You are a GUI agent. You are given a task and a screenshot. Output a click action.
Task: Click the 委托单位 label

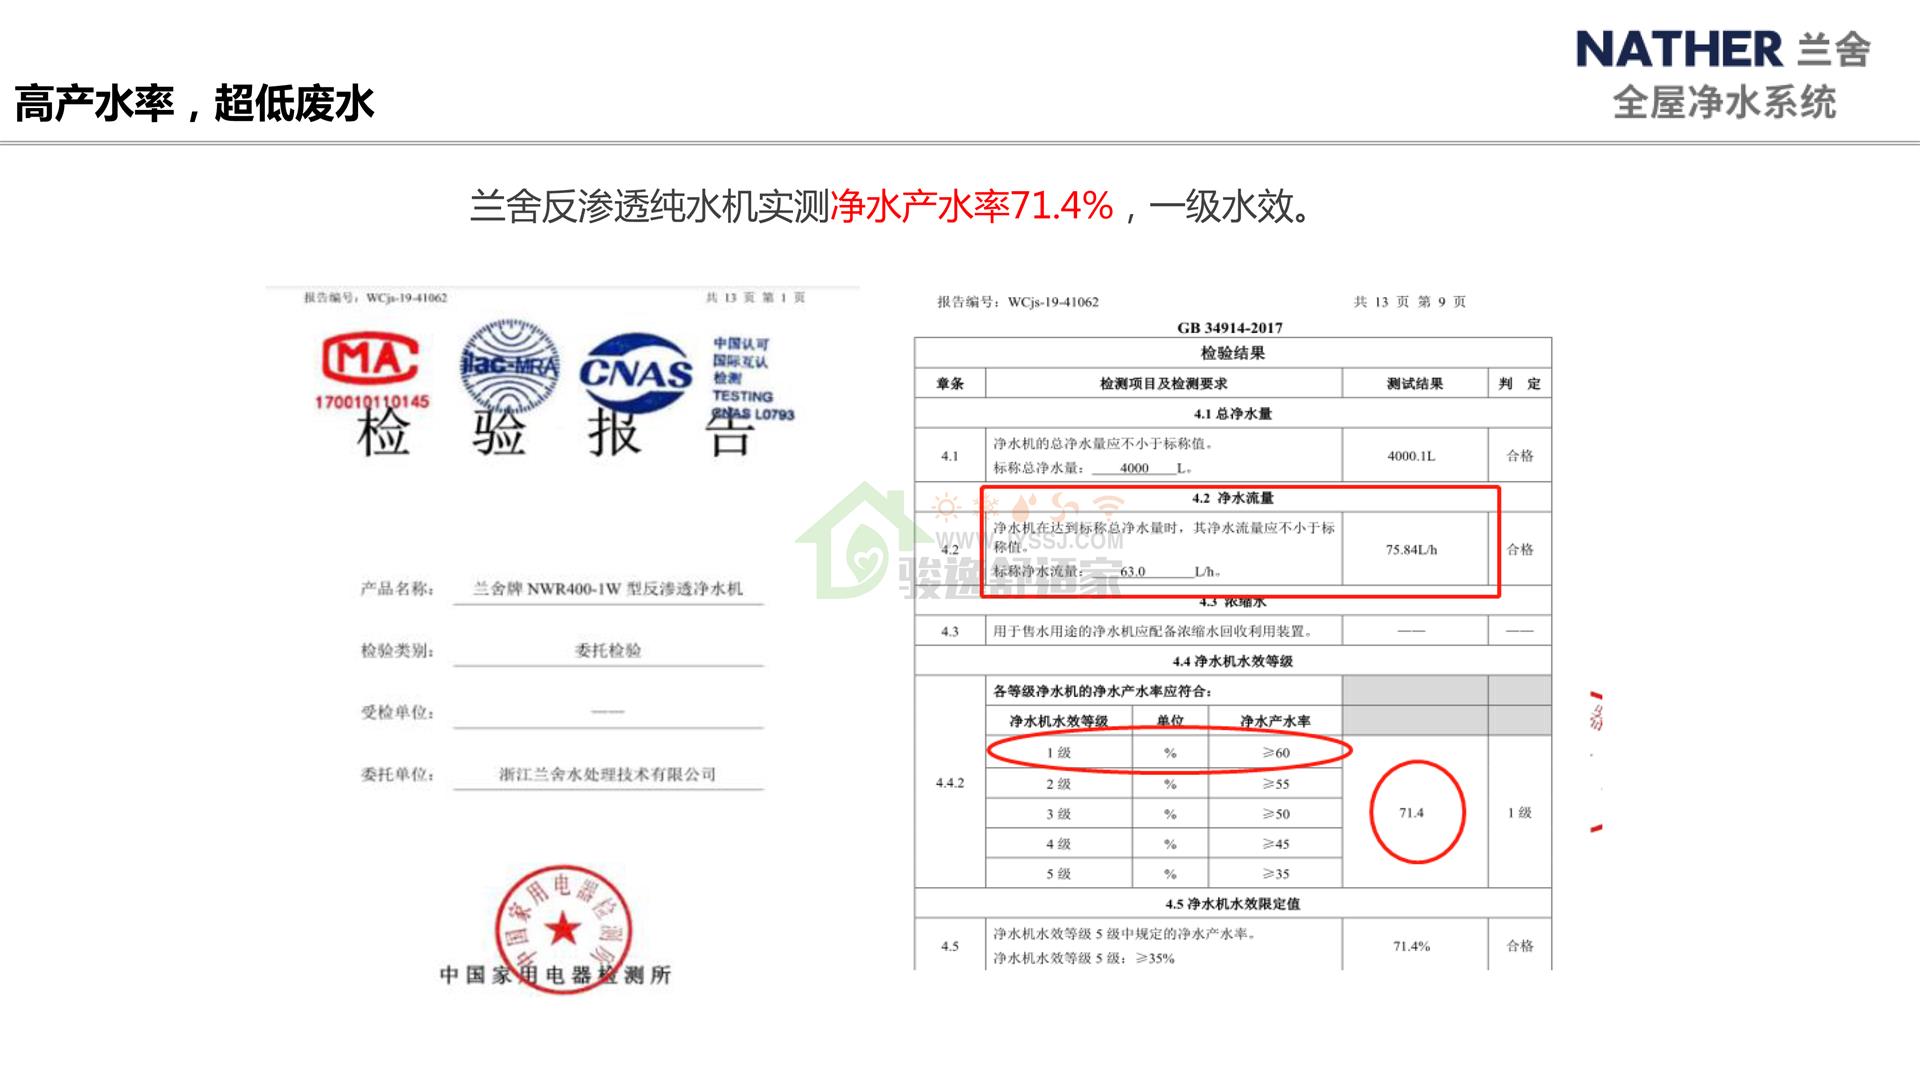coord(397,774)
